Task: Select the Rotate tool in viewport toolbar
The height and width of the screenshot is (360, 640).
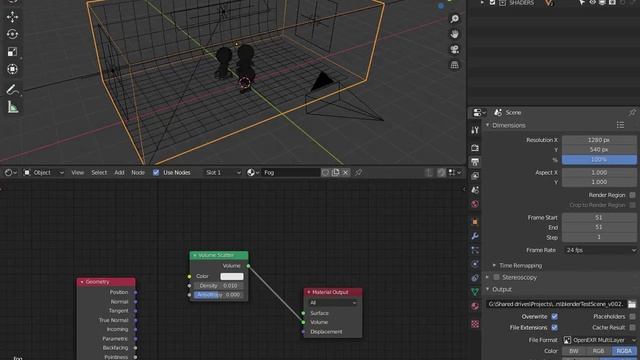Action: point(12,34)
